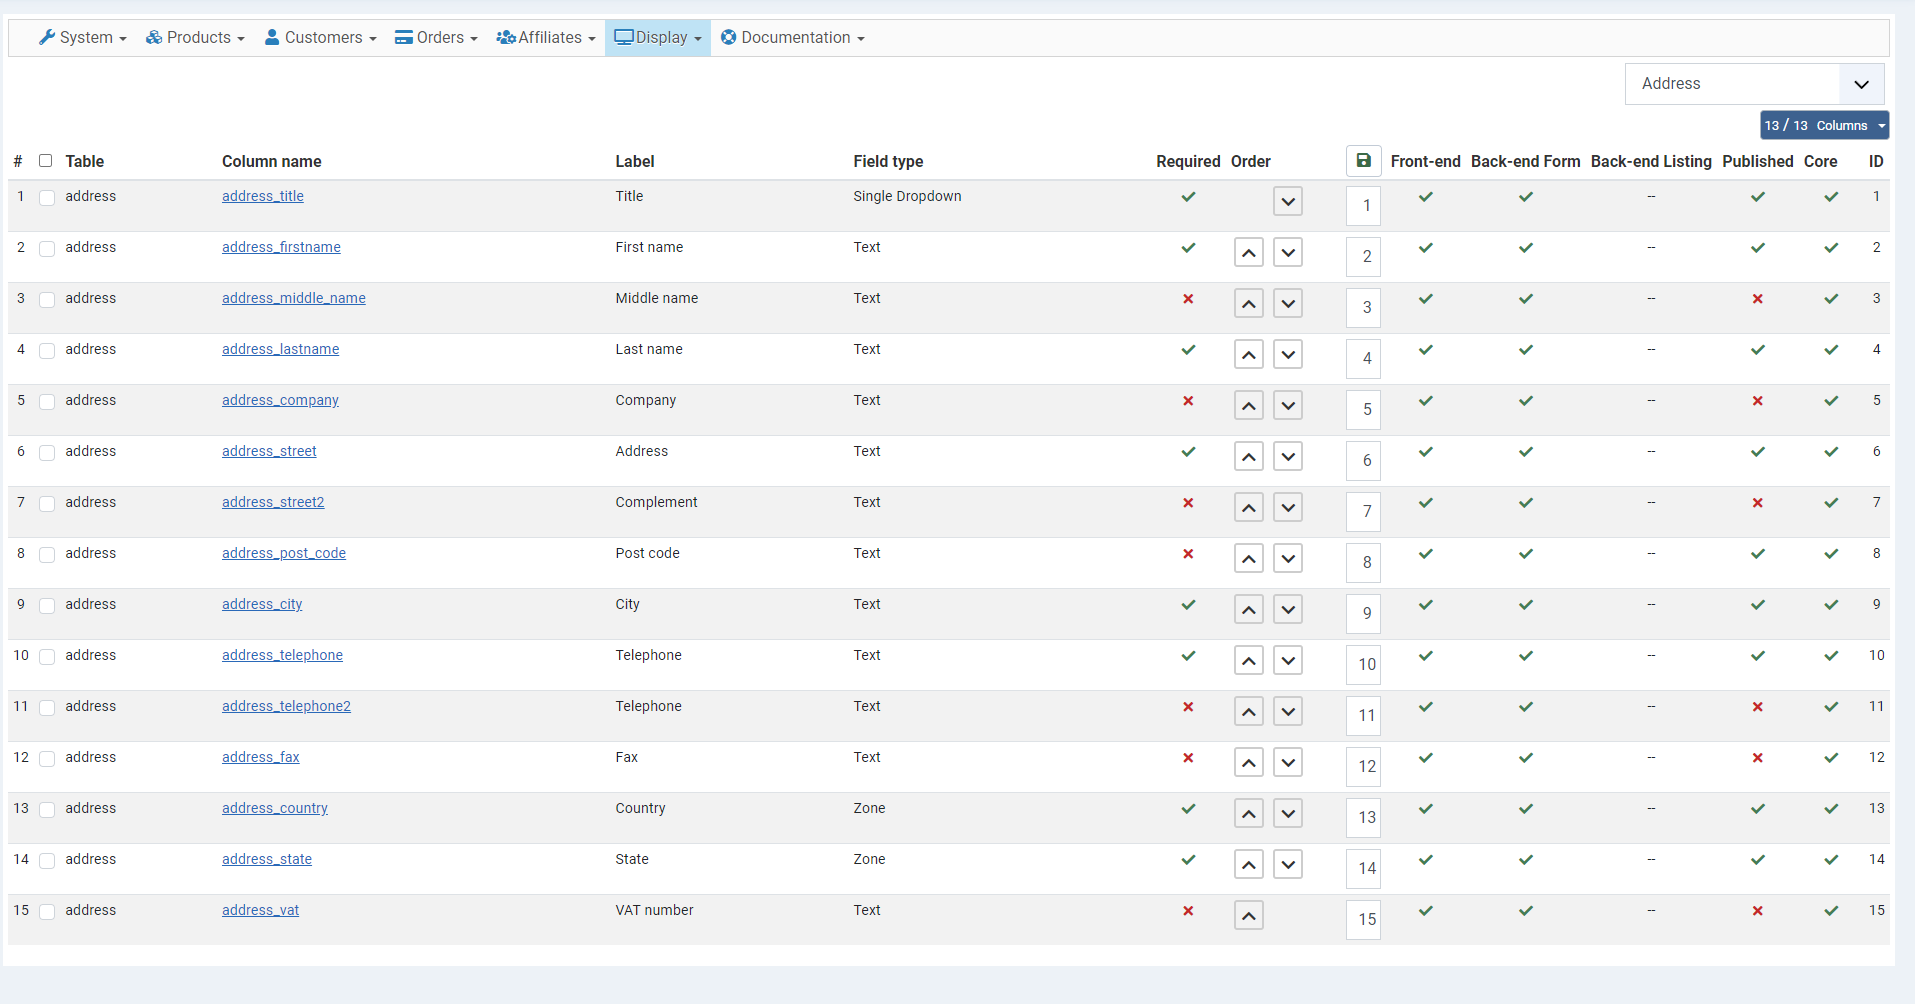Select checkbox for address_street row
The image size is (1915, 1004).
[47, 453]
